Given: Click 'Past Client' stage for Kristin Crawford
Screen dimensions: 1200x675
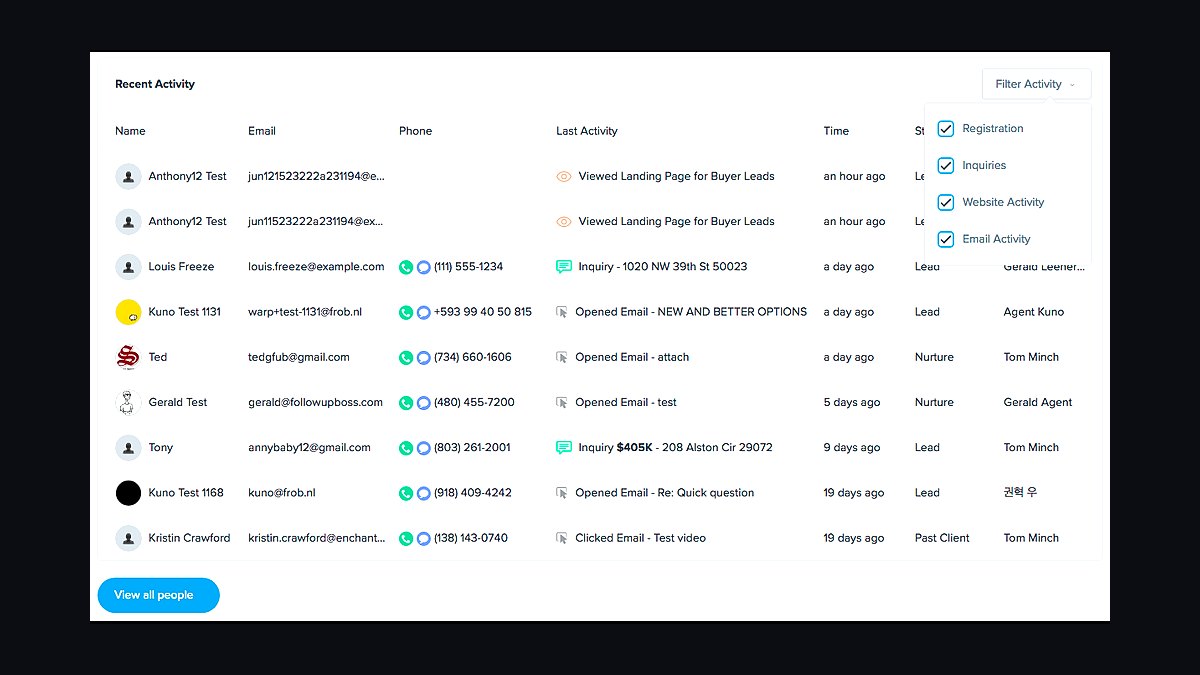Looking at the screenshot, I should (942, 538).
